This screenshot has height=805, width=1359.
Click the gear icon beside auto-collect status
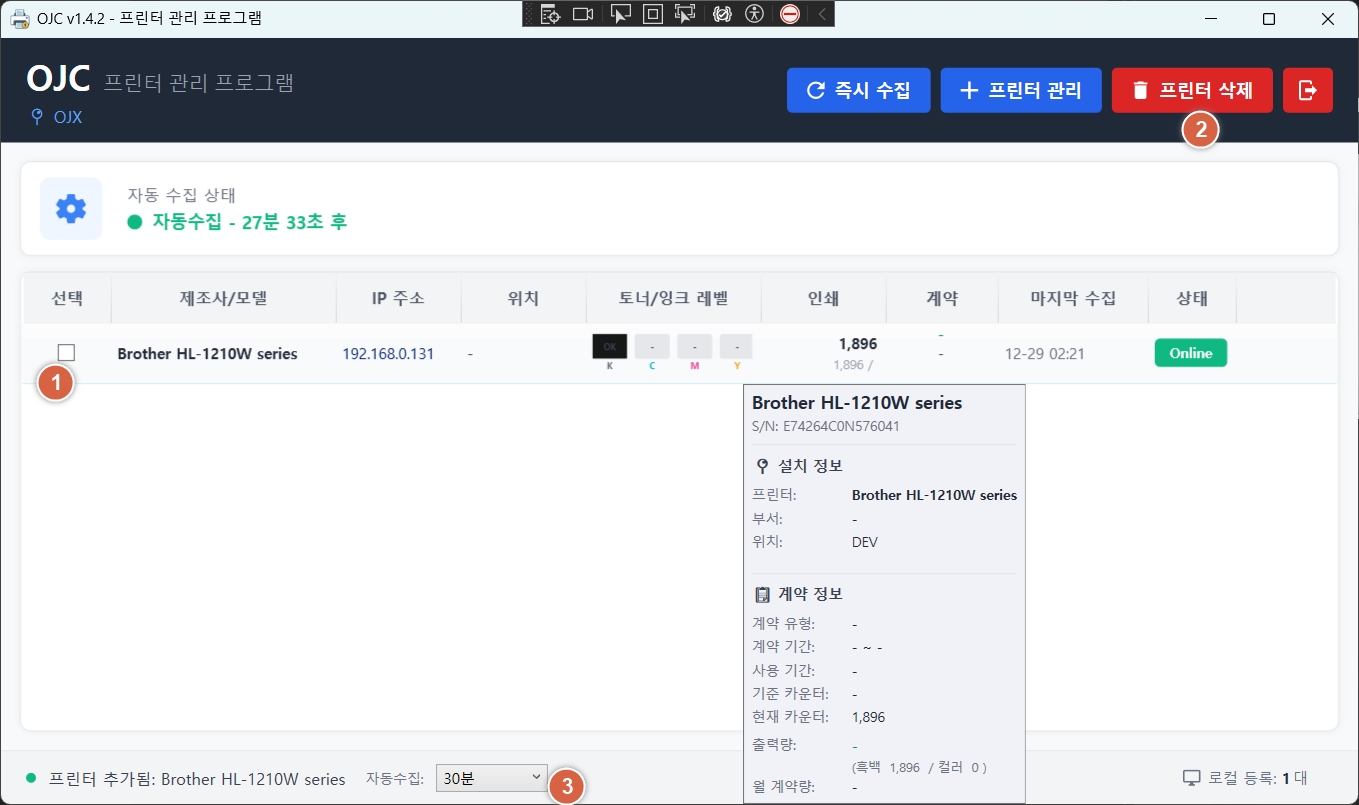click(x=71, y=208)
